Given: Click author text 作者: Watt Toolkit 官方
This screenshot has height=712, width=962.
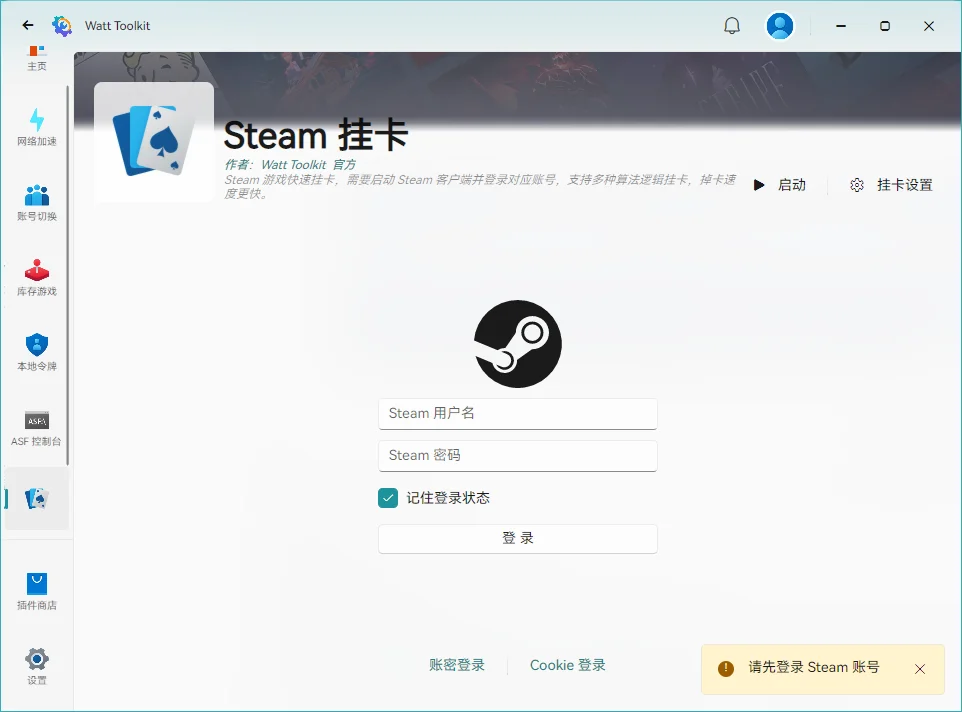Looking at the screenshot, I should 290,164.
